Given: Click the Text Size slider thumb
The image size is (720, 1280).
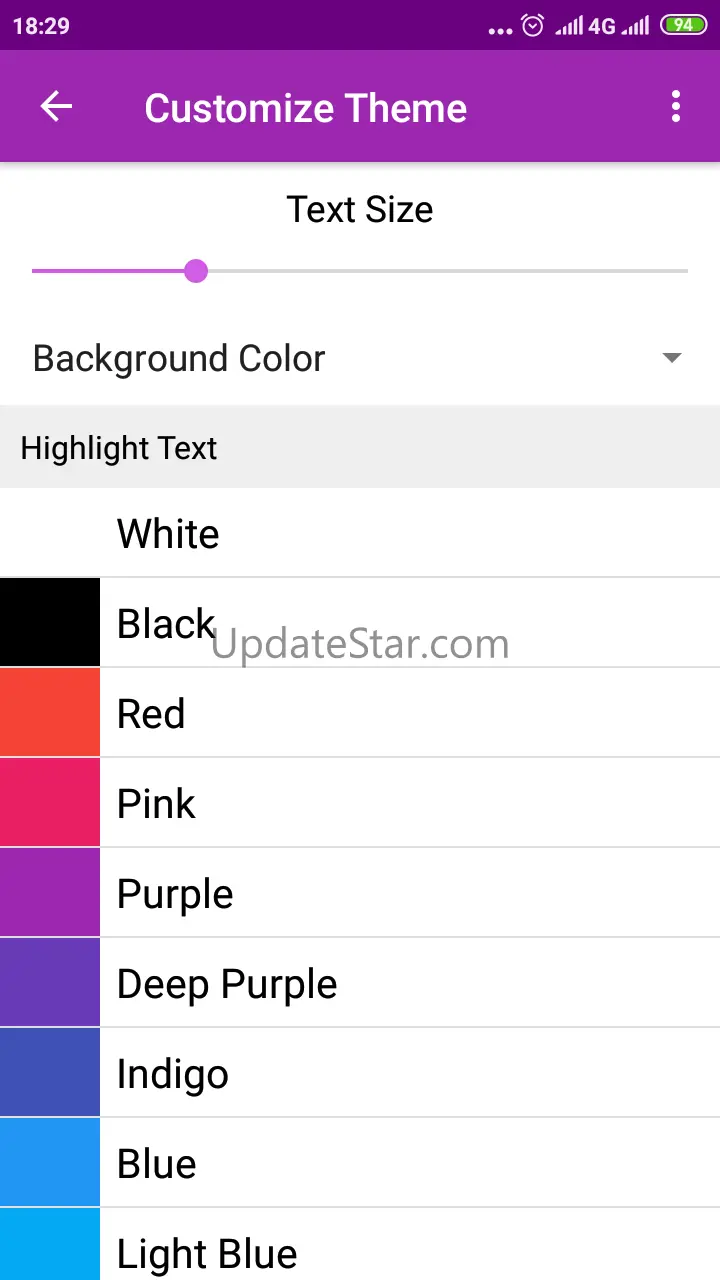Looking at the screenshot, I should [x=196, y=270].
